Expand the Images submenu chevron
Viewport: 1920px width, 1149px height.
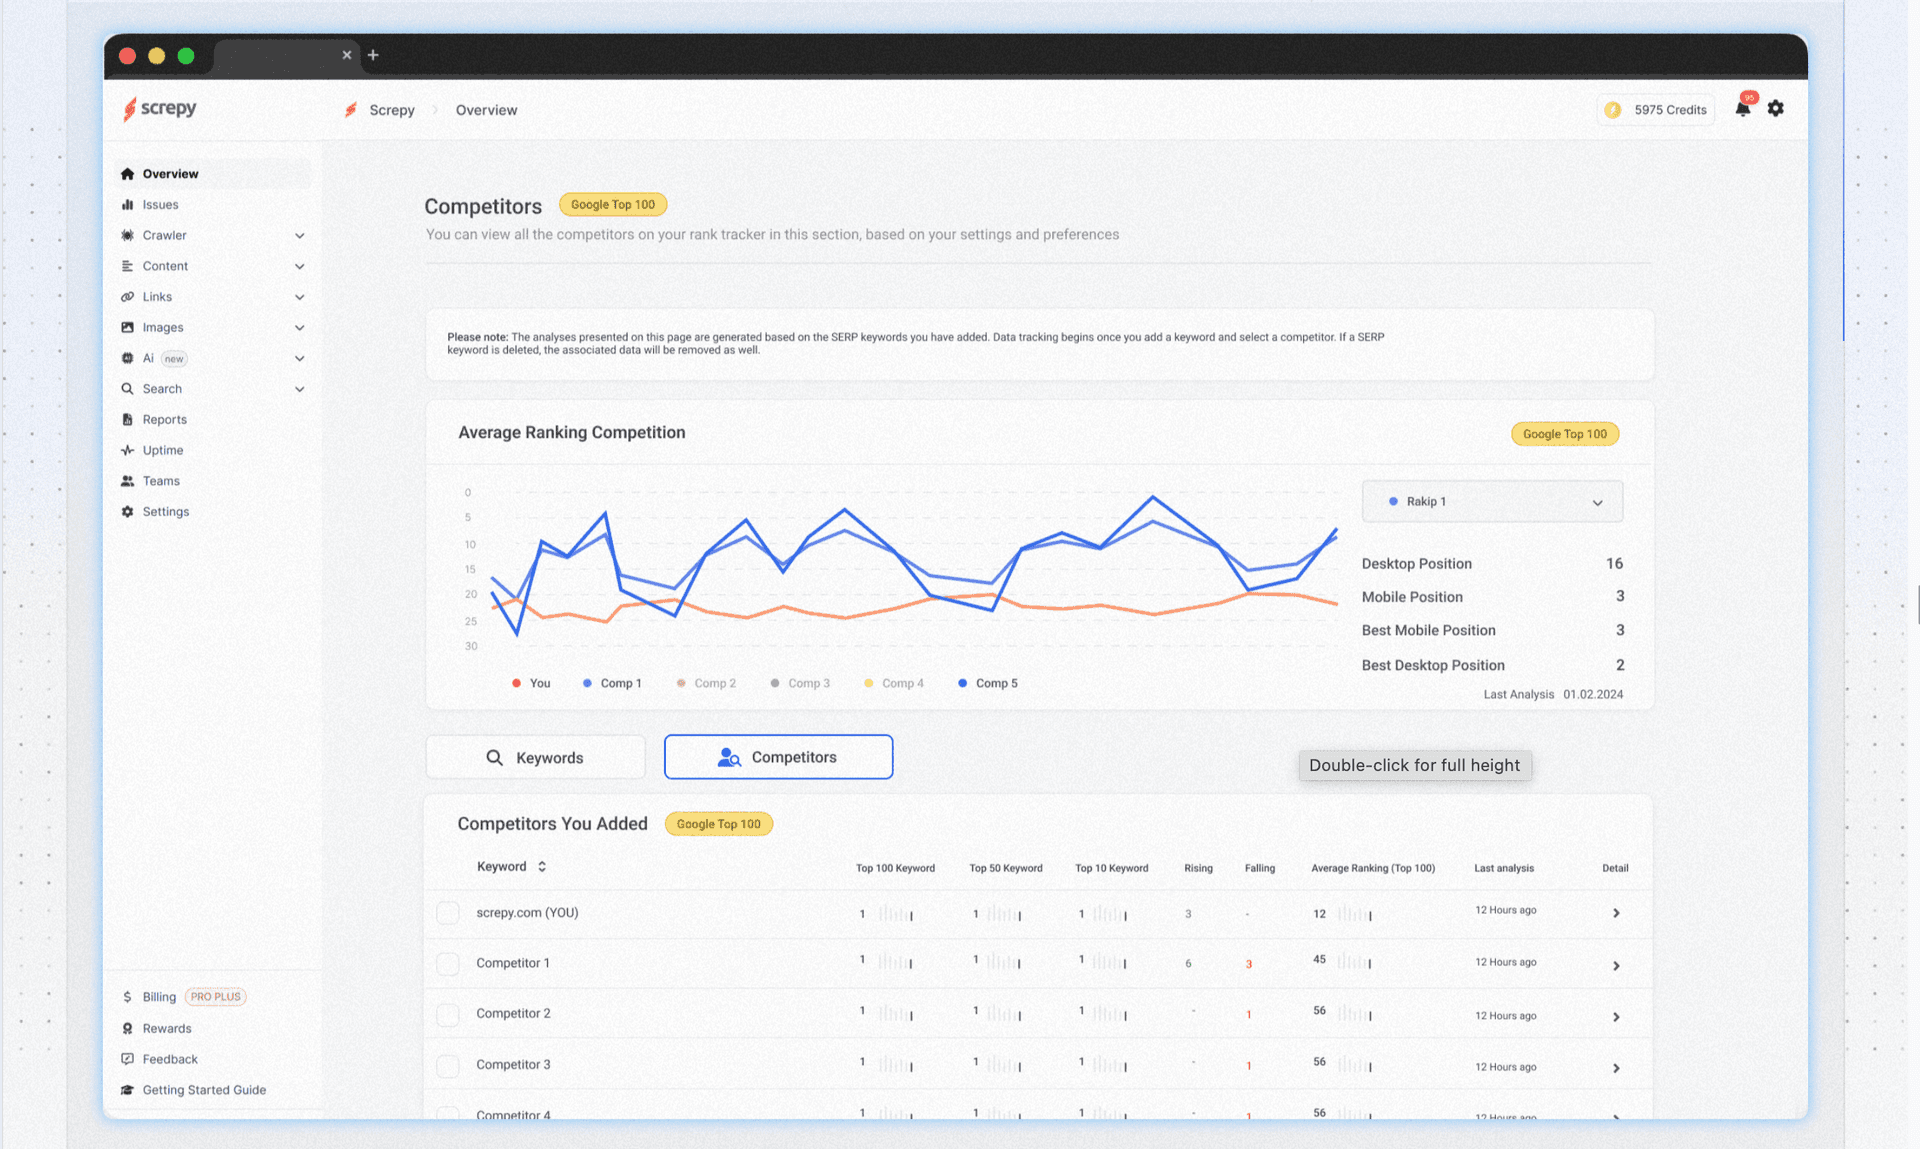click(299, 328)
